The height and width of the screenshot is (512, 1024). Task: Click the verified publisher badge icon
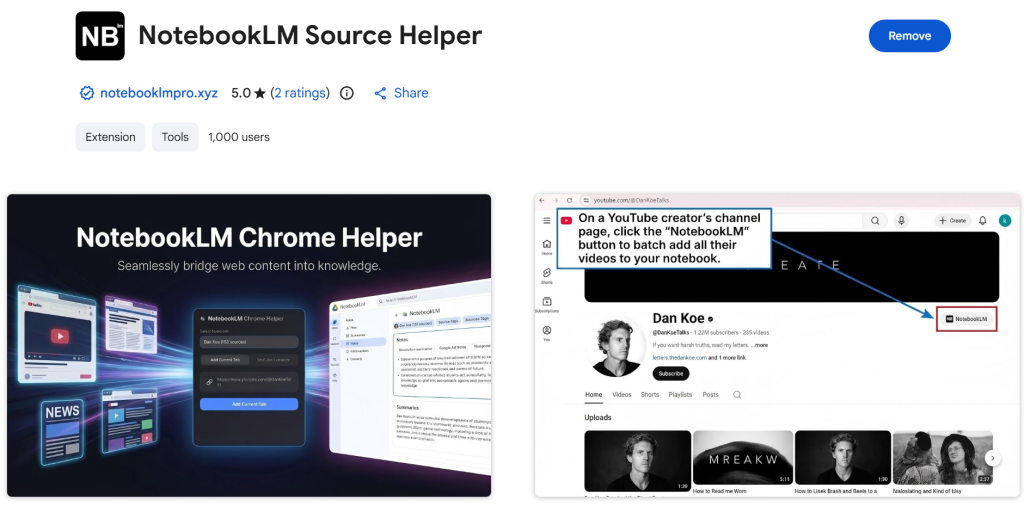(87, 93)
